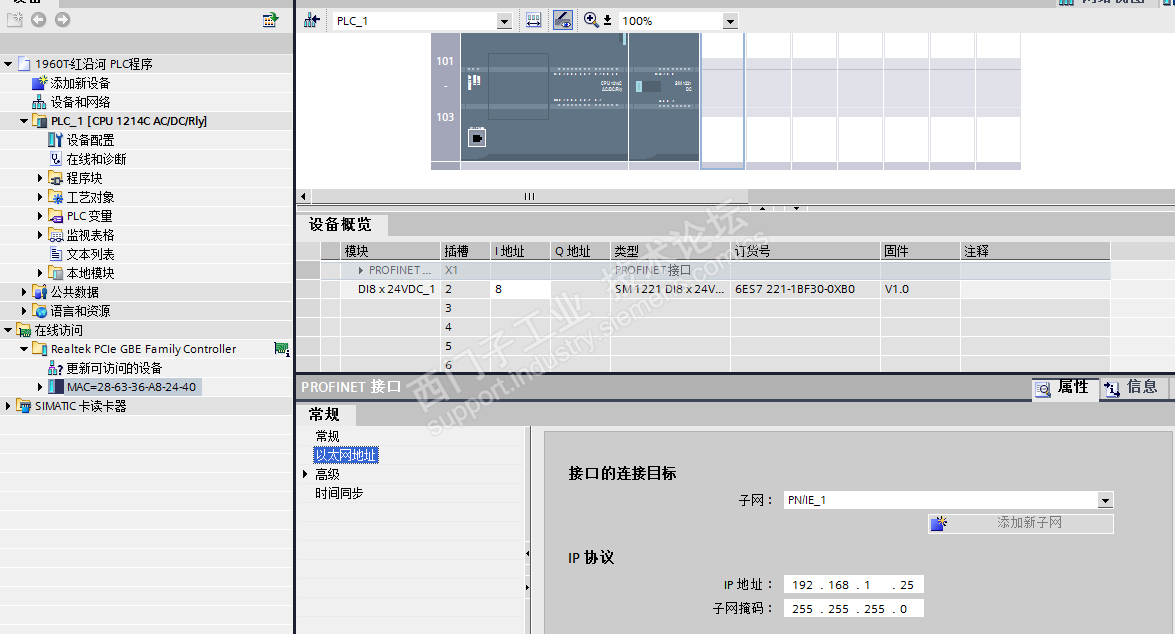1175x634 pixels.
Task: Expand the 程序块 folder
Action: pos(40,178)
